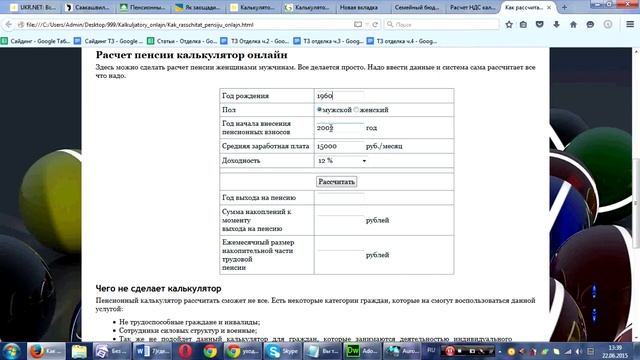This screenshot has height=360, width=640.
Task: Click the 'Средняя заработная плата' input field
Action: point(340,146)
